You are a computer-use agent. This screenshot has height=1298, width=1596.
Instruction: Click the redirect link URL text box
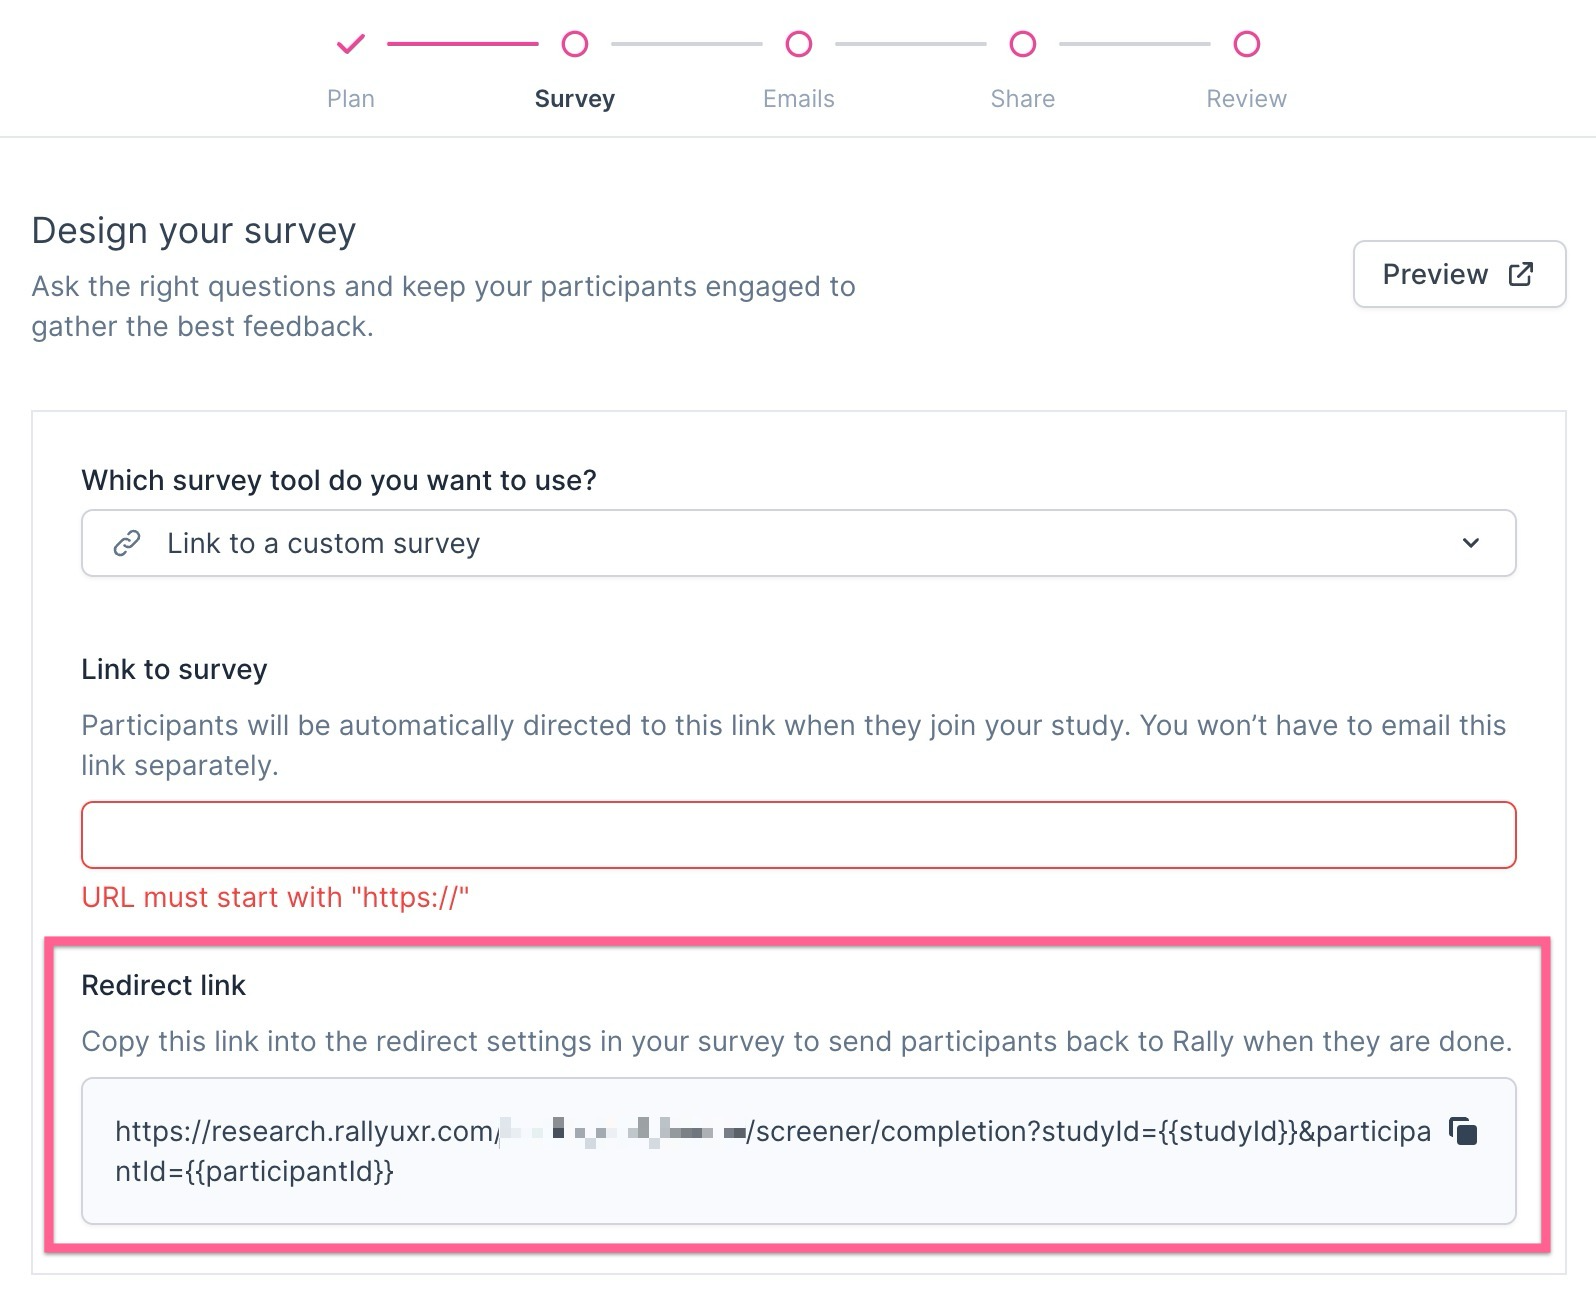point(772,1151)
